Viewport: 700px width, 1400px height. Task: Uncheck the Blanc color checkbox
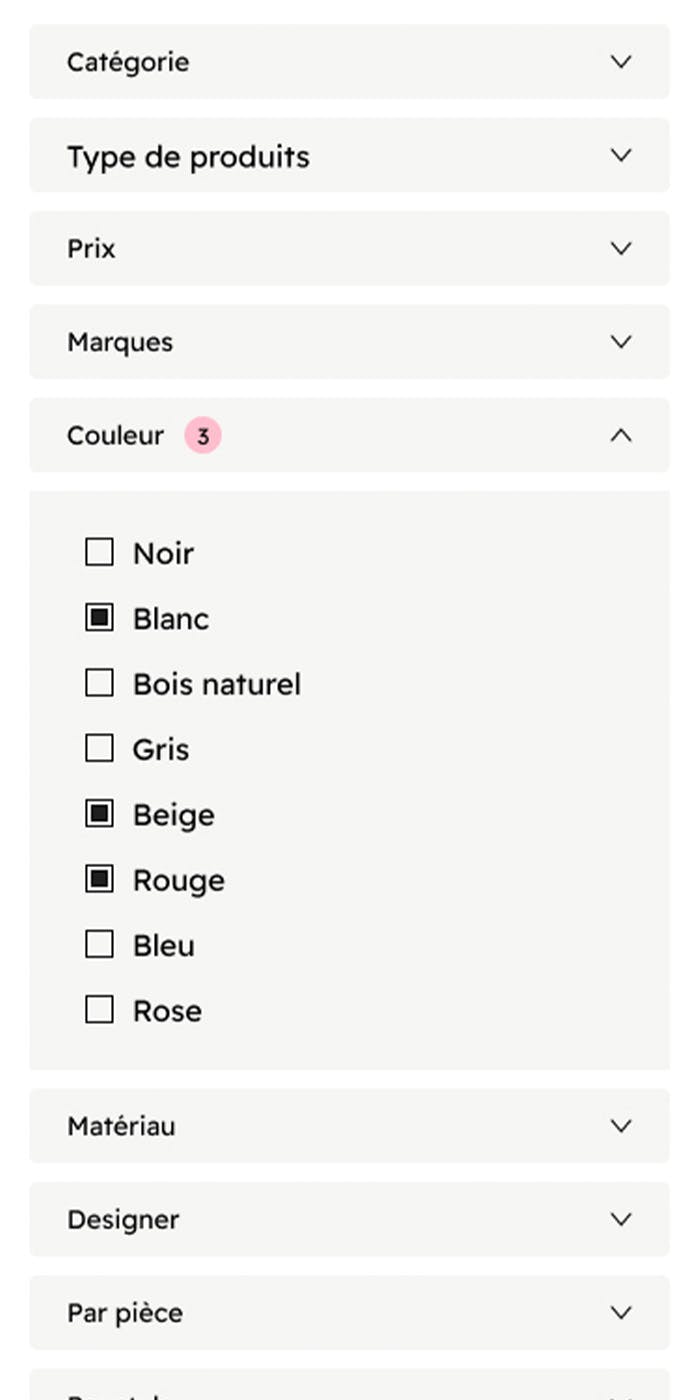tap(99, 618)
